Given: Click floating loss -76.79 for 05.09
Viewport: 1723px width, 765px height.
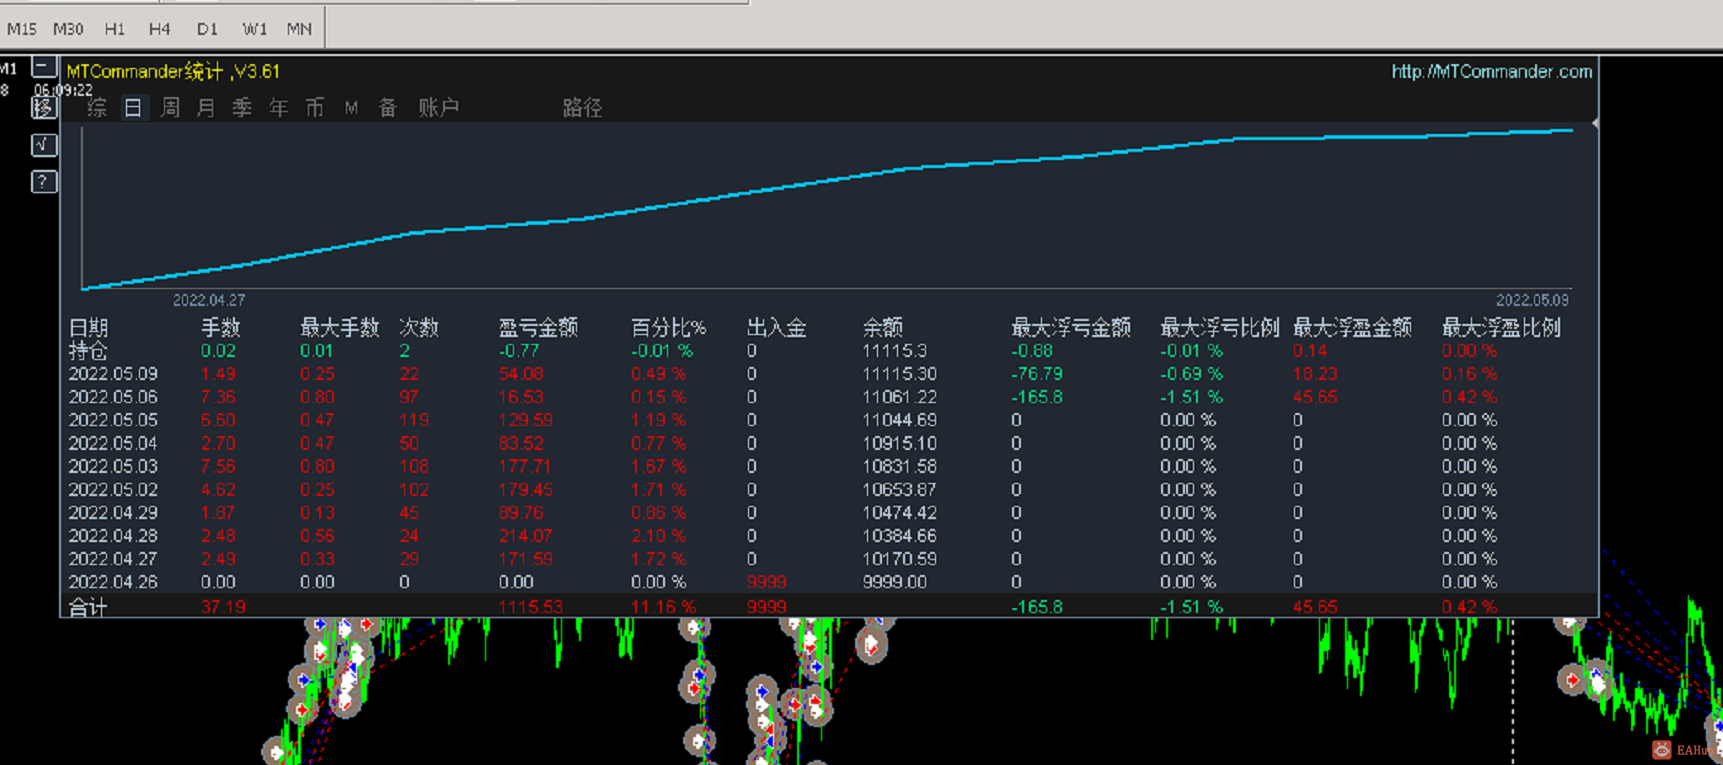Looking at the screenshot, I should [1037, 374].
